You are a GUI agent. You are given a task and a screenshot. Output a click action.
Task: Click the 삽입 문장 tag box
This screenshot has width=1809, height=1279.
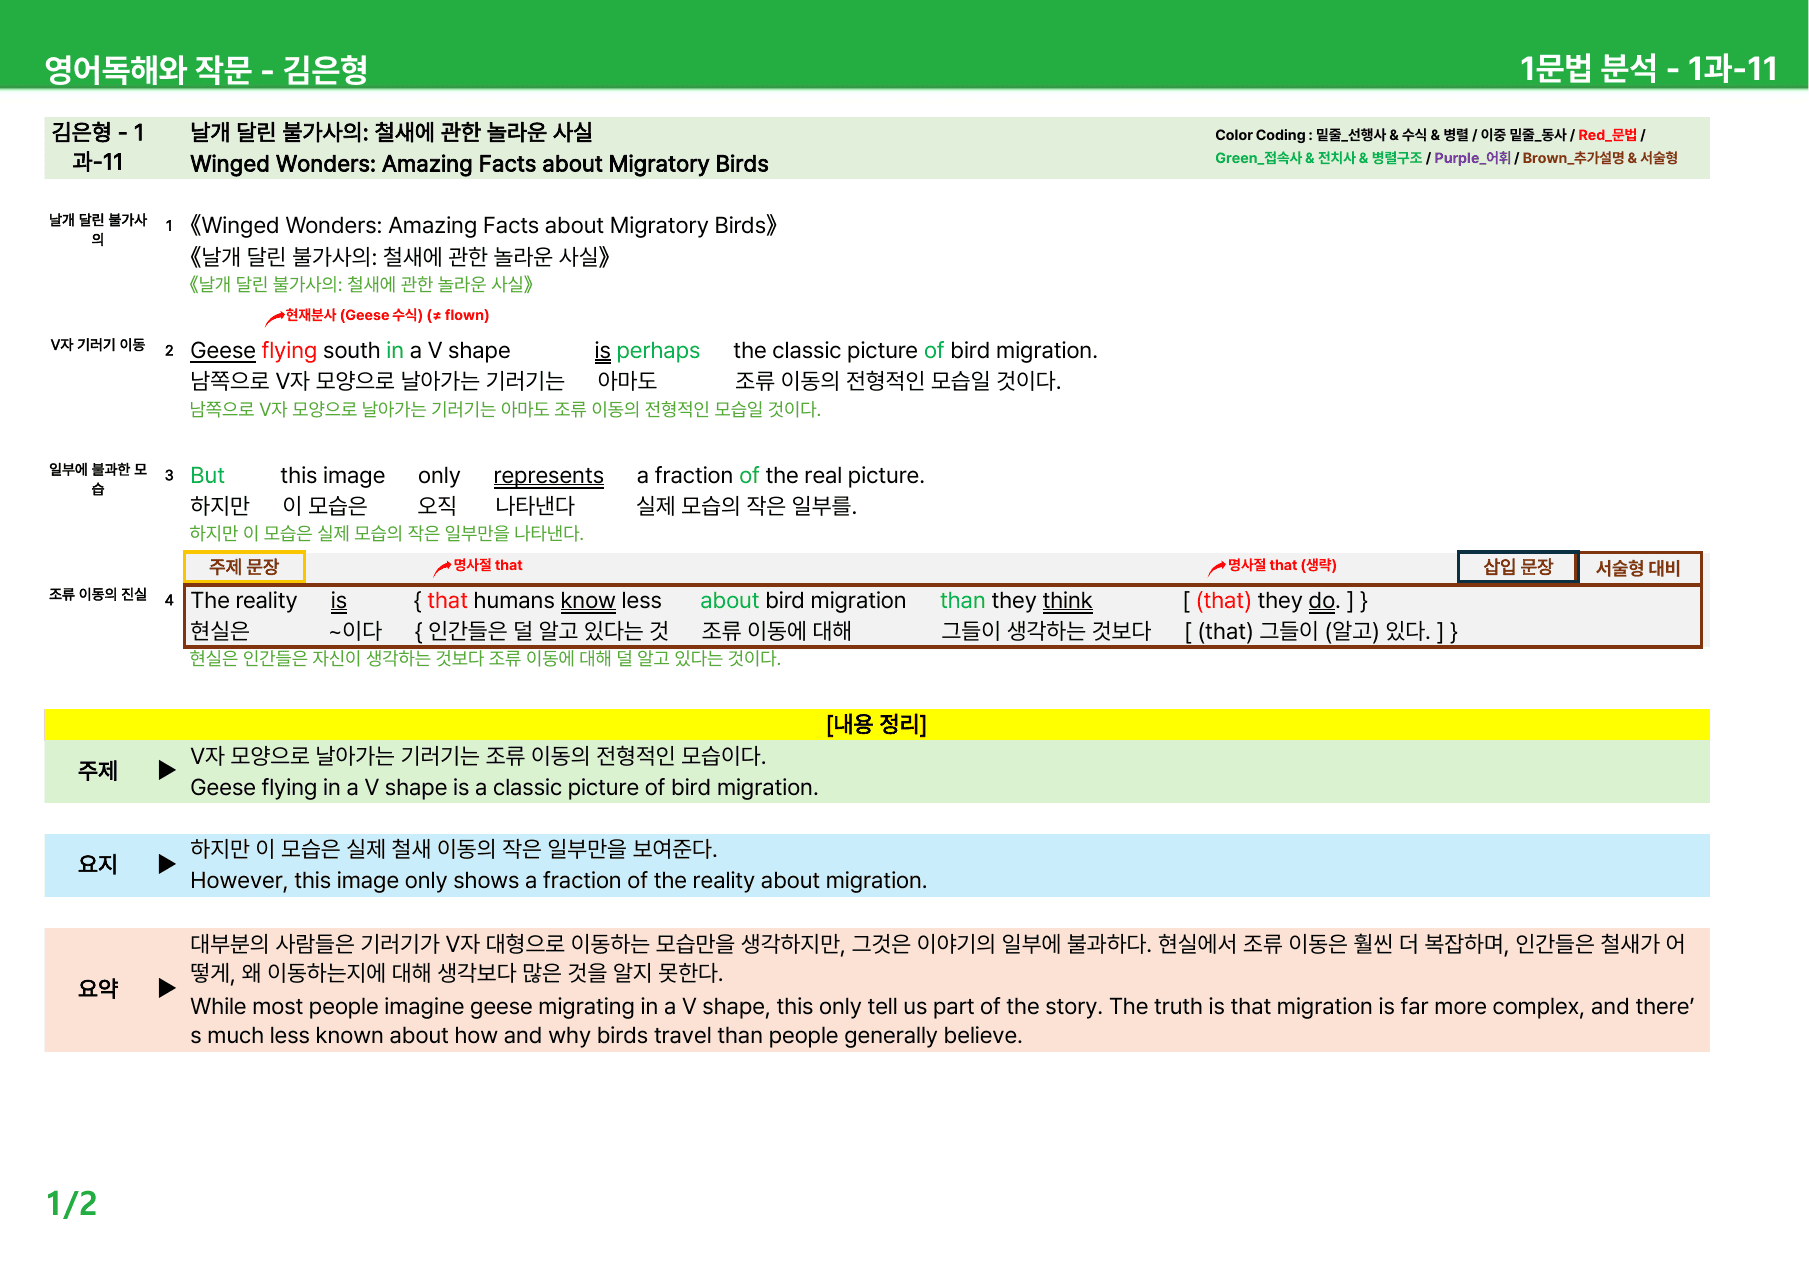pyautogui.click(x=1517, y=567)
